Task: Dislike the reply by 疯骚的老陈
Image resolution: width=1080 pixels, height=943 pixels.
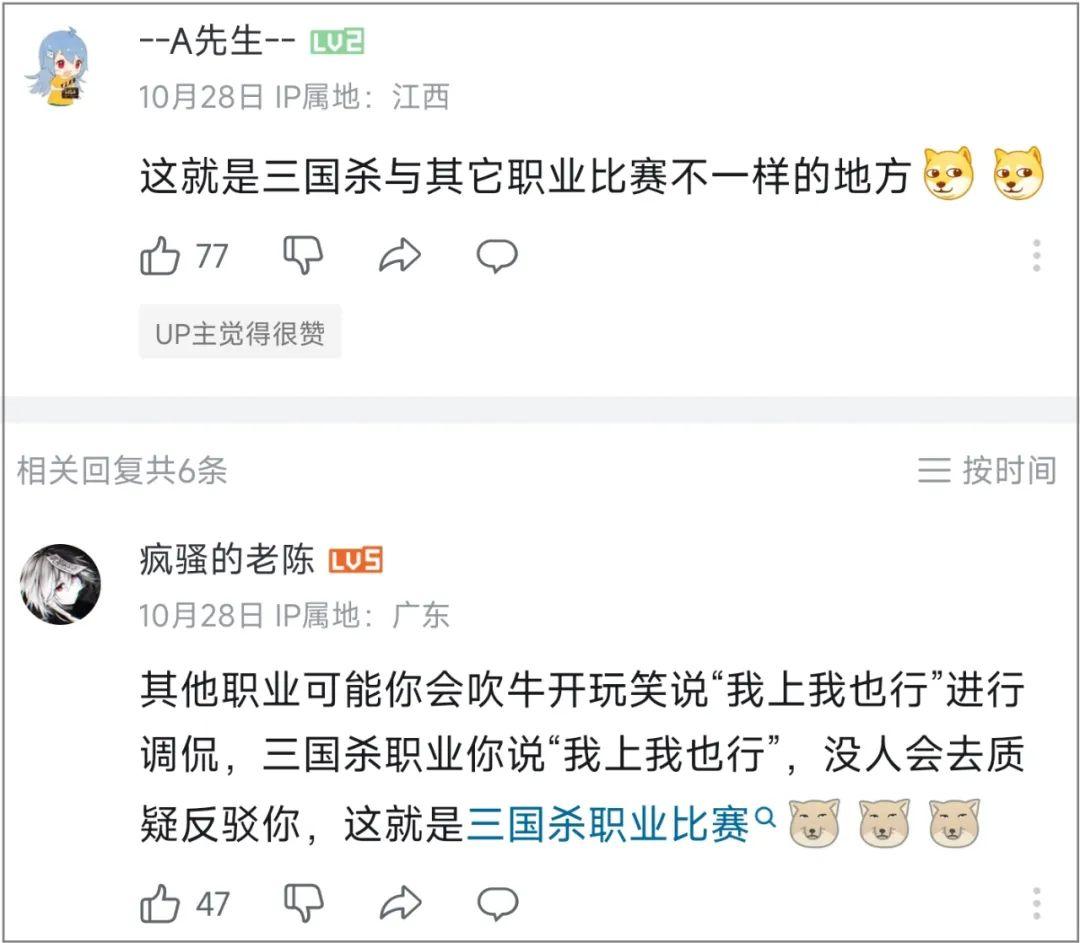Action: (x=303, y=903)
